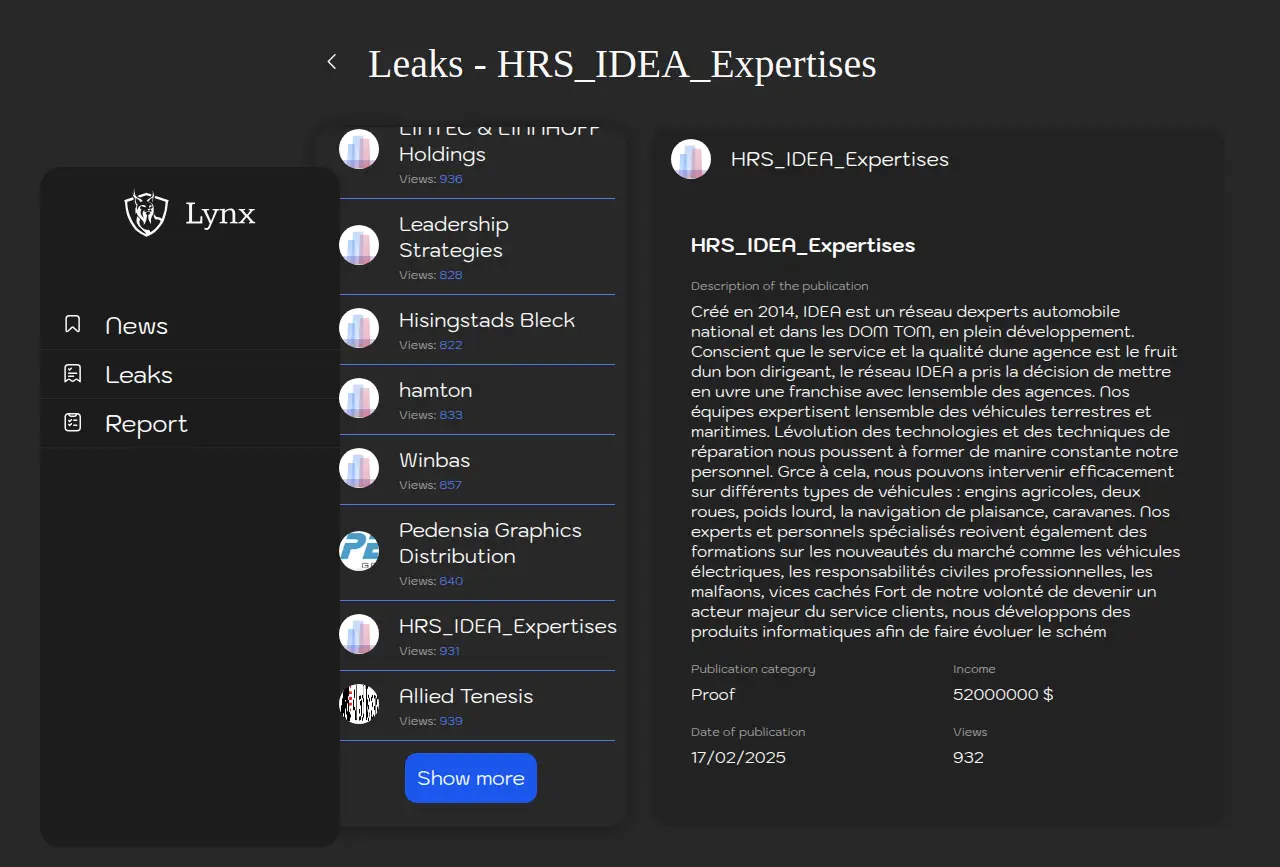Viewport: 1280px width, 867px height.
Task: Click the avatar icon next to hamton
Action: (359, 398)
